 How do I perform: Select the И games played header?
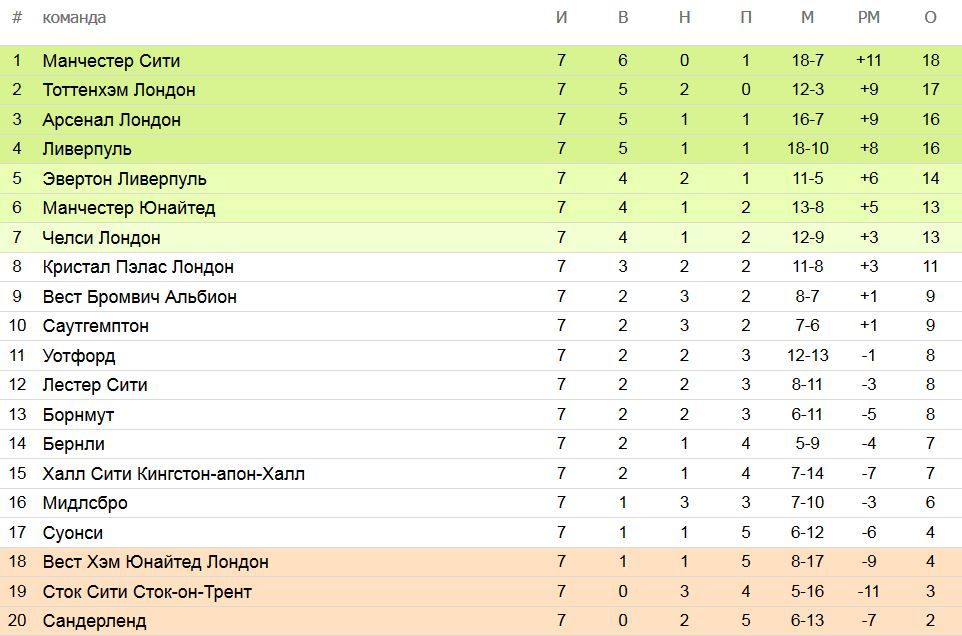pos(562,18)
